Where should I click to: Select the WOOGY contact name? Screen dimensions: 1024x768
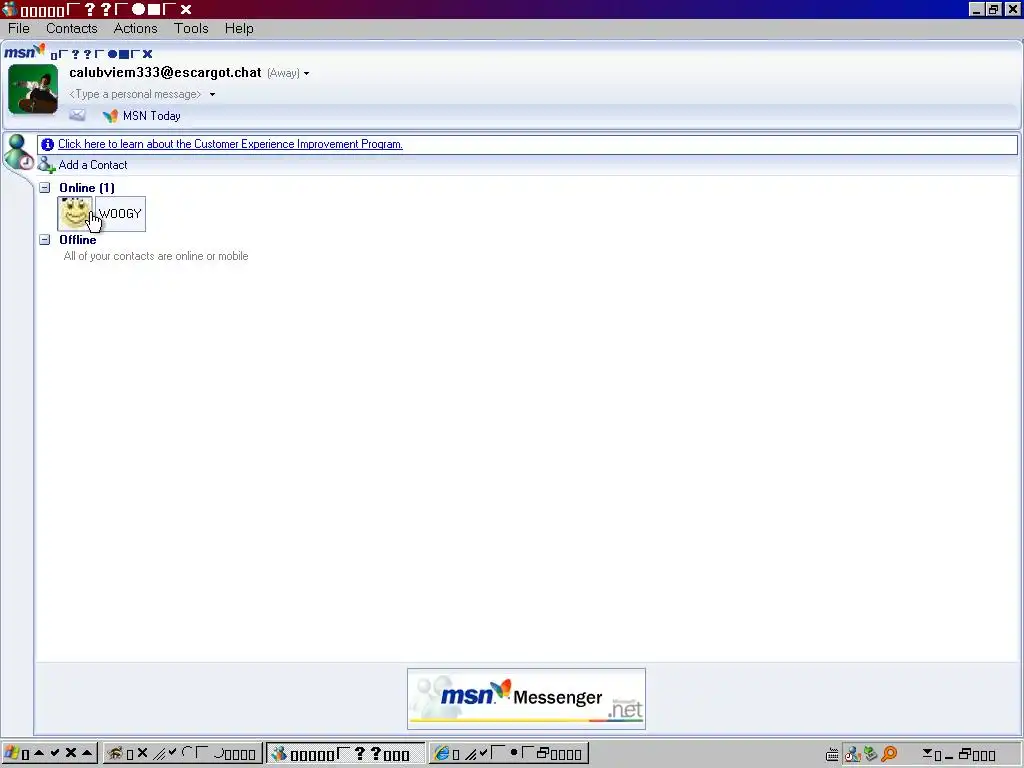tap(120, 214)
